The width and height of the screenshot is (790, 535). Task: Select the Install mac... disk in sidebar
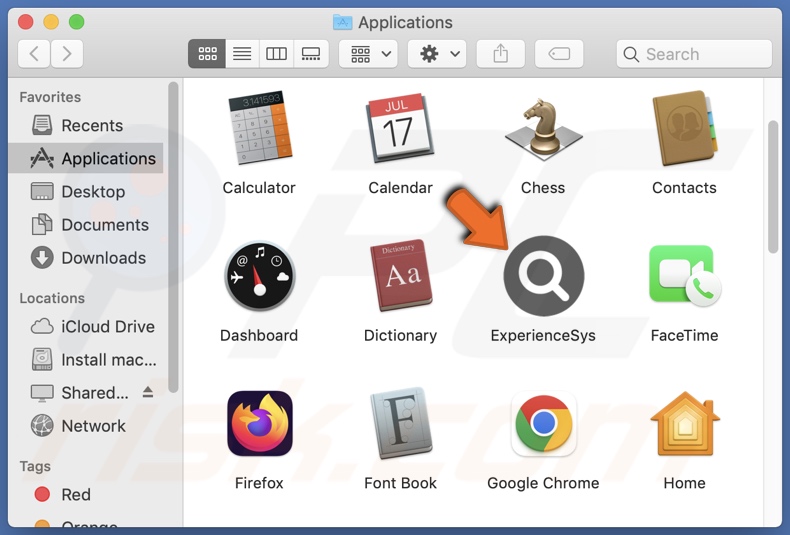click(x=86, y=360)
